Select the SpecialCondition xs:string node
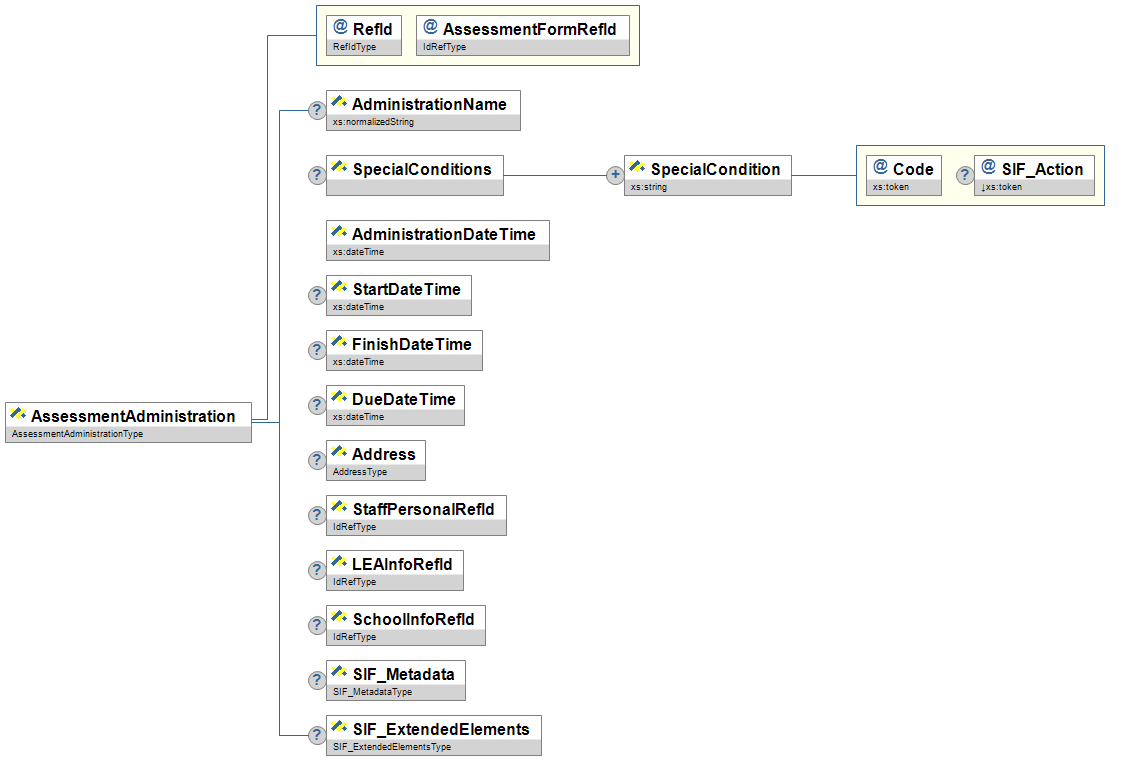 point(708,175)
